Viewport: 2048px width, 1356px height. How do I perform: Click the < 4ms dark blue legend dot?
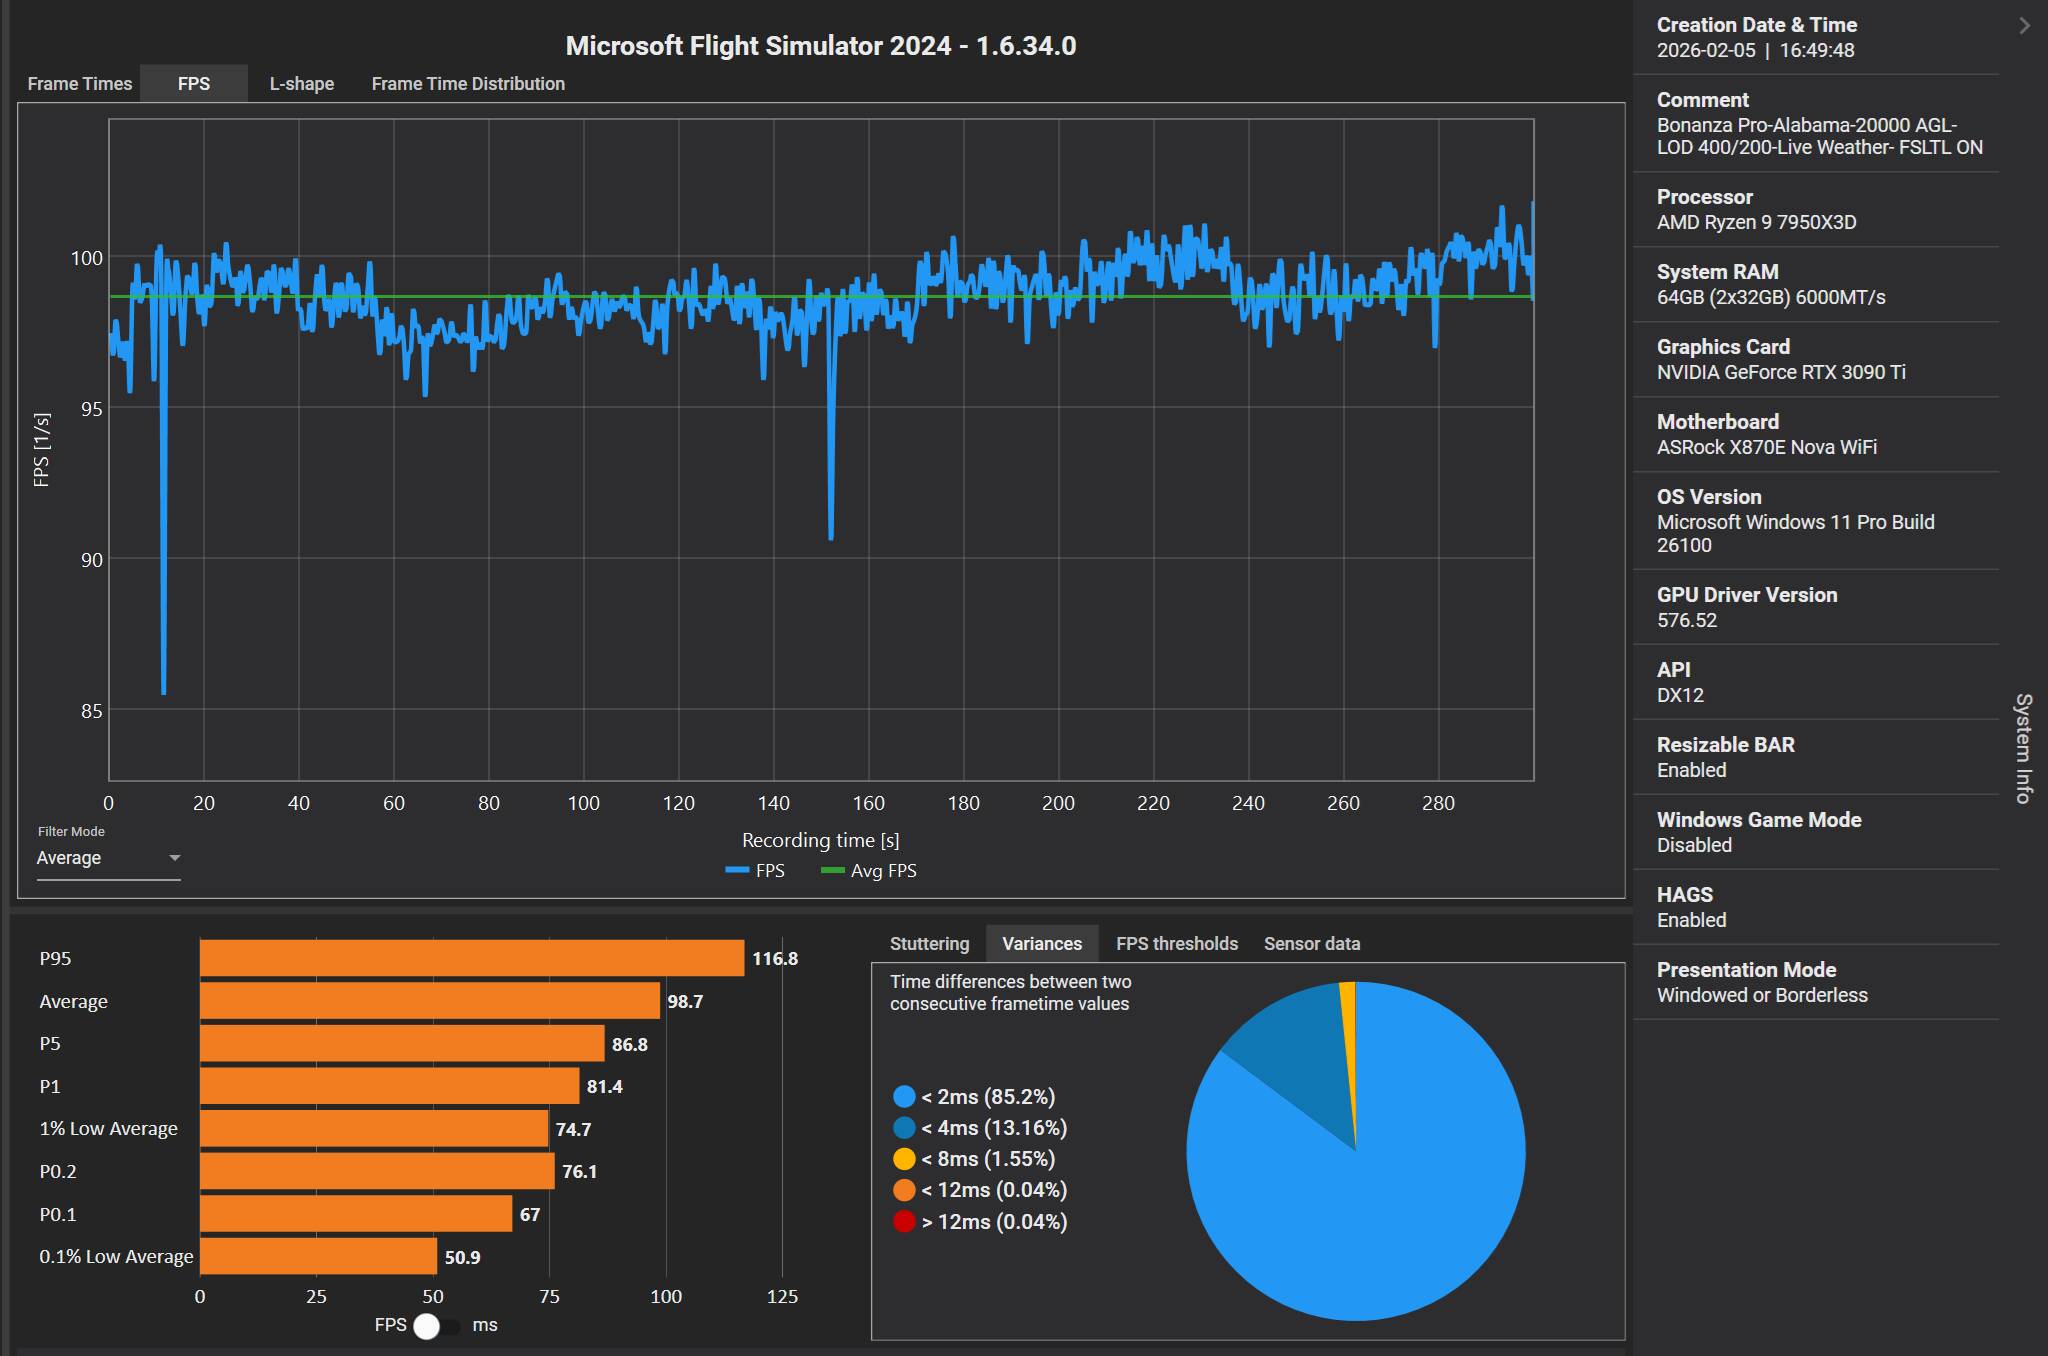(x=904, y=1128)
